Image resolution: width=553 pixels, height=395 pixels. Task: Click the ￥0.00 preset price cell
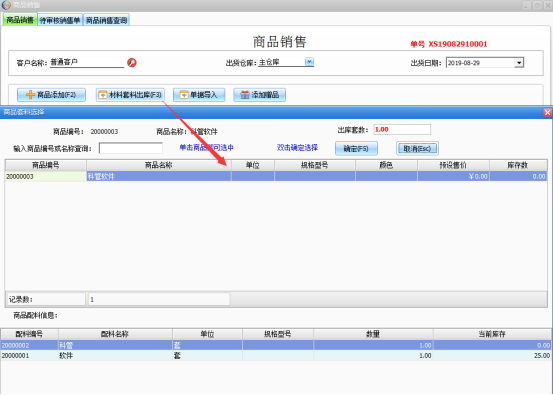pos(453,176)
